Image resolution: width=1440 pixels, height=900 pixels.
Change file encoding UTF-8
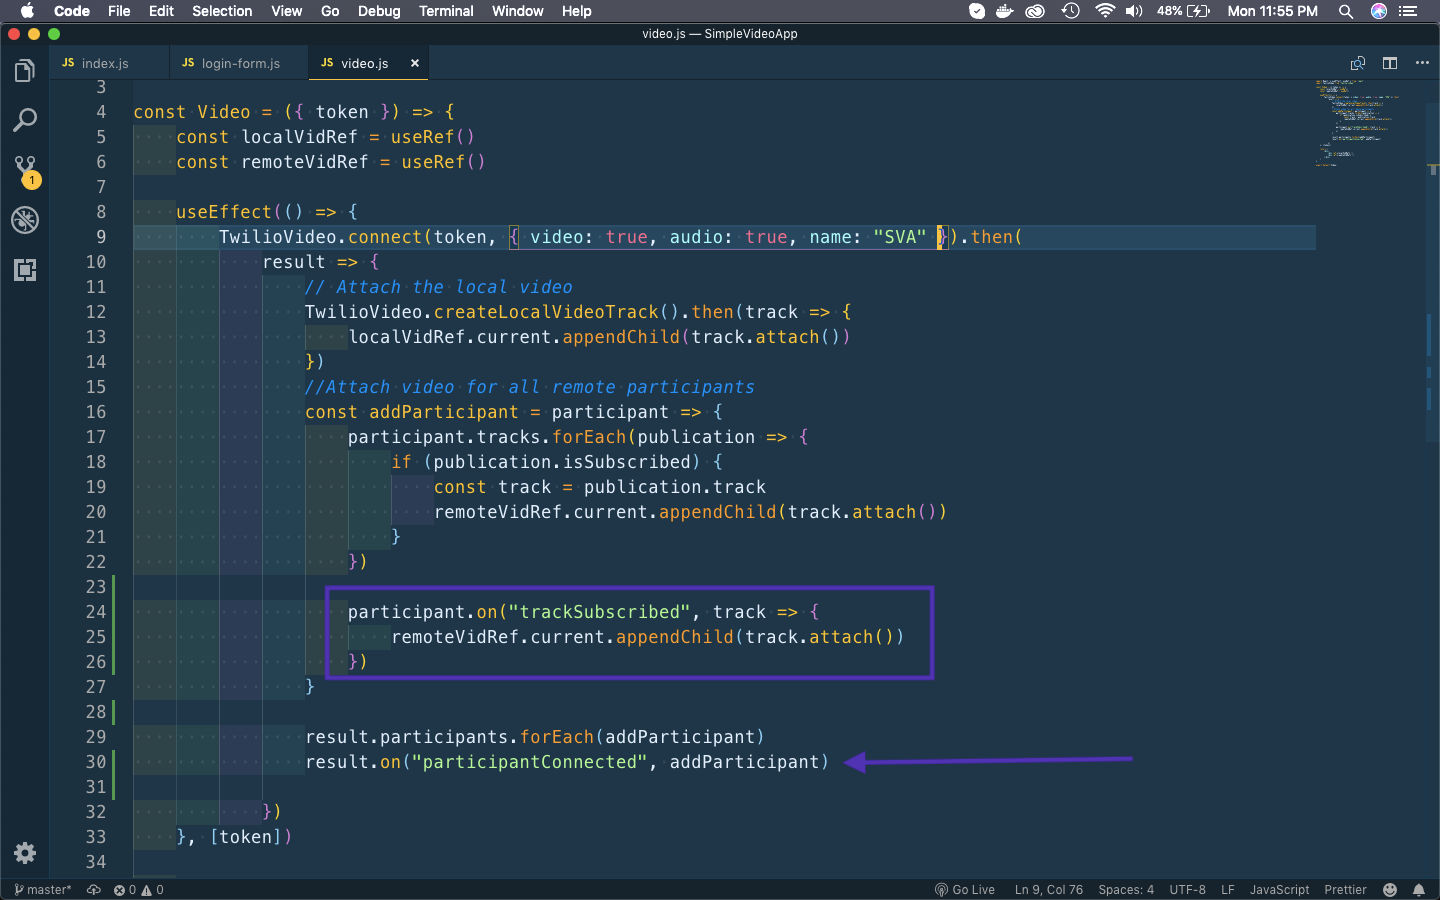click(1188, 890)
